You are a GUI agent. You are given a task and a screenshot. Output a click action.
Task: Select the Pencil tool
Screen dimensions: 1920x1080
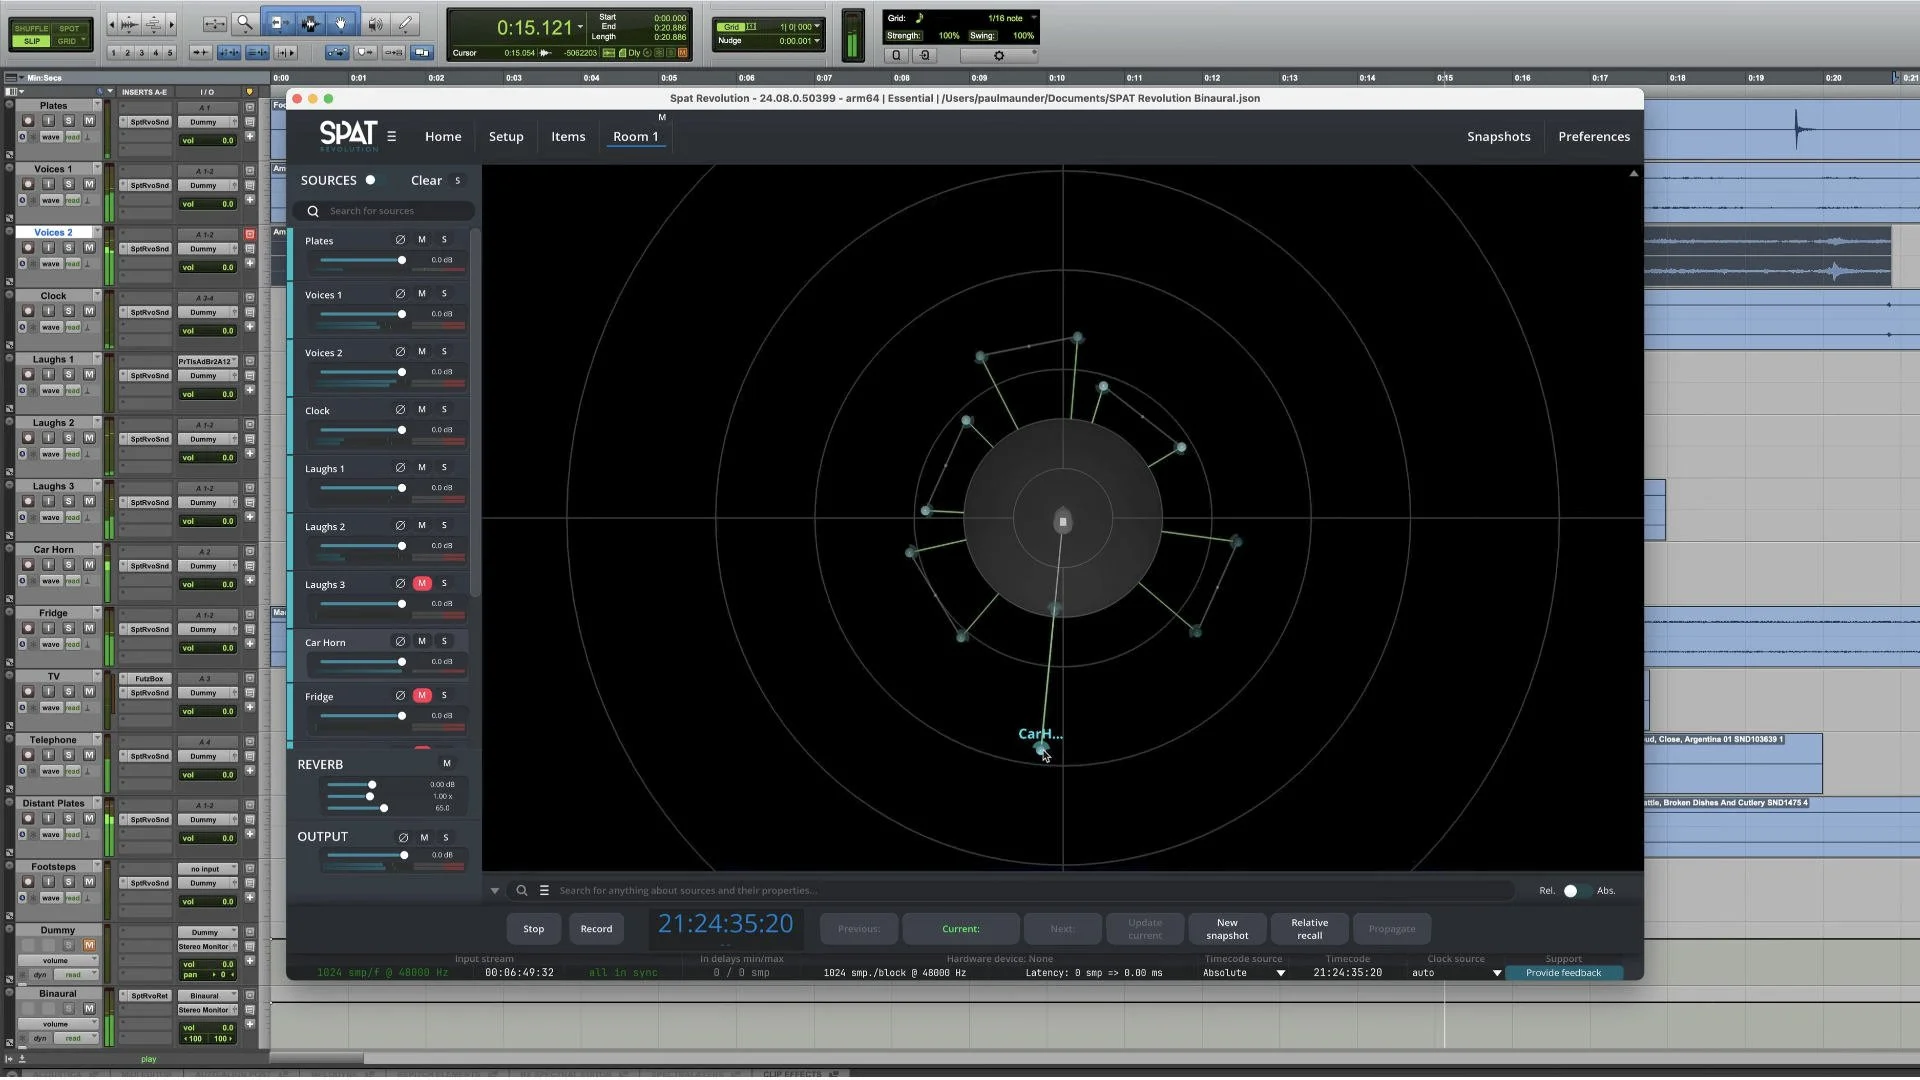[404, 24]
